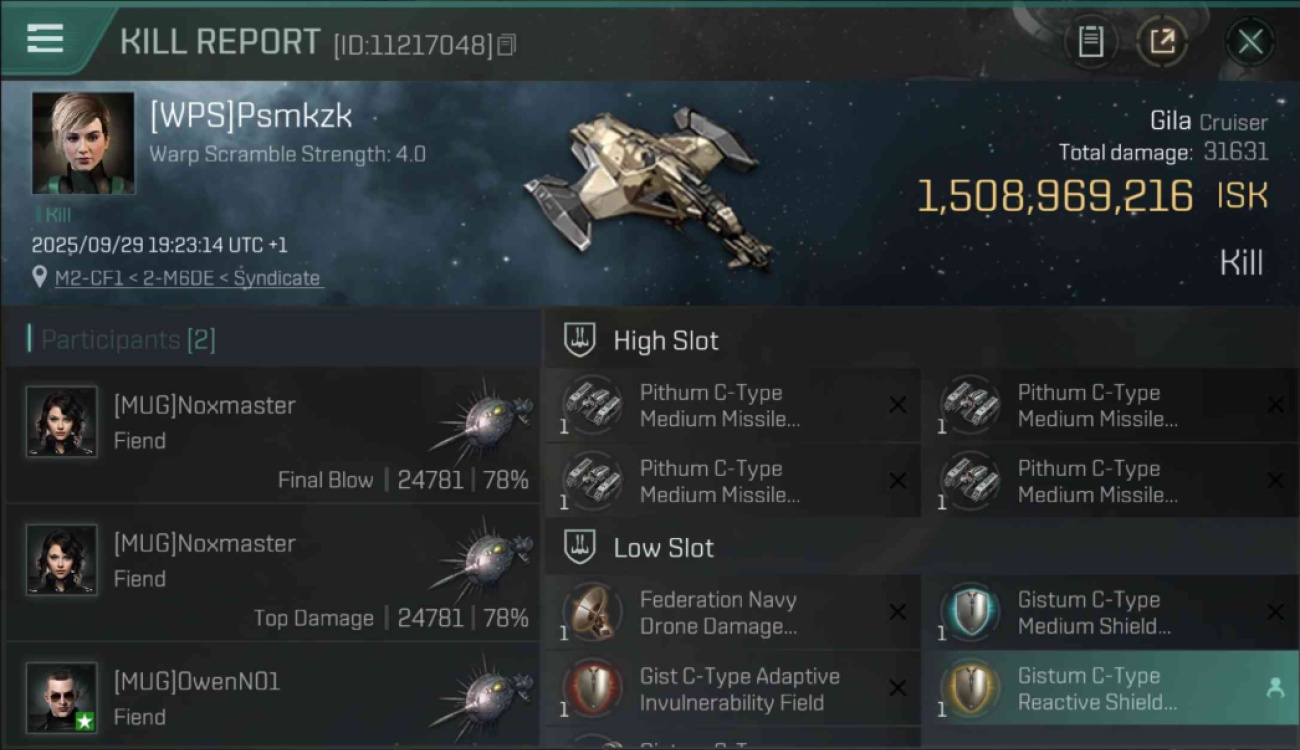Click the X mark beside Federation Navy Drone Damage

[898, 612]
